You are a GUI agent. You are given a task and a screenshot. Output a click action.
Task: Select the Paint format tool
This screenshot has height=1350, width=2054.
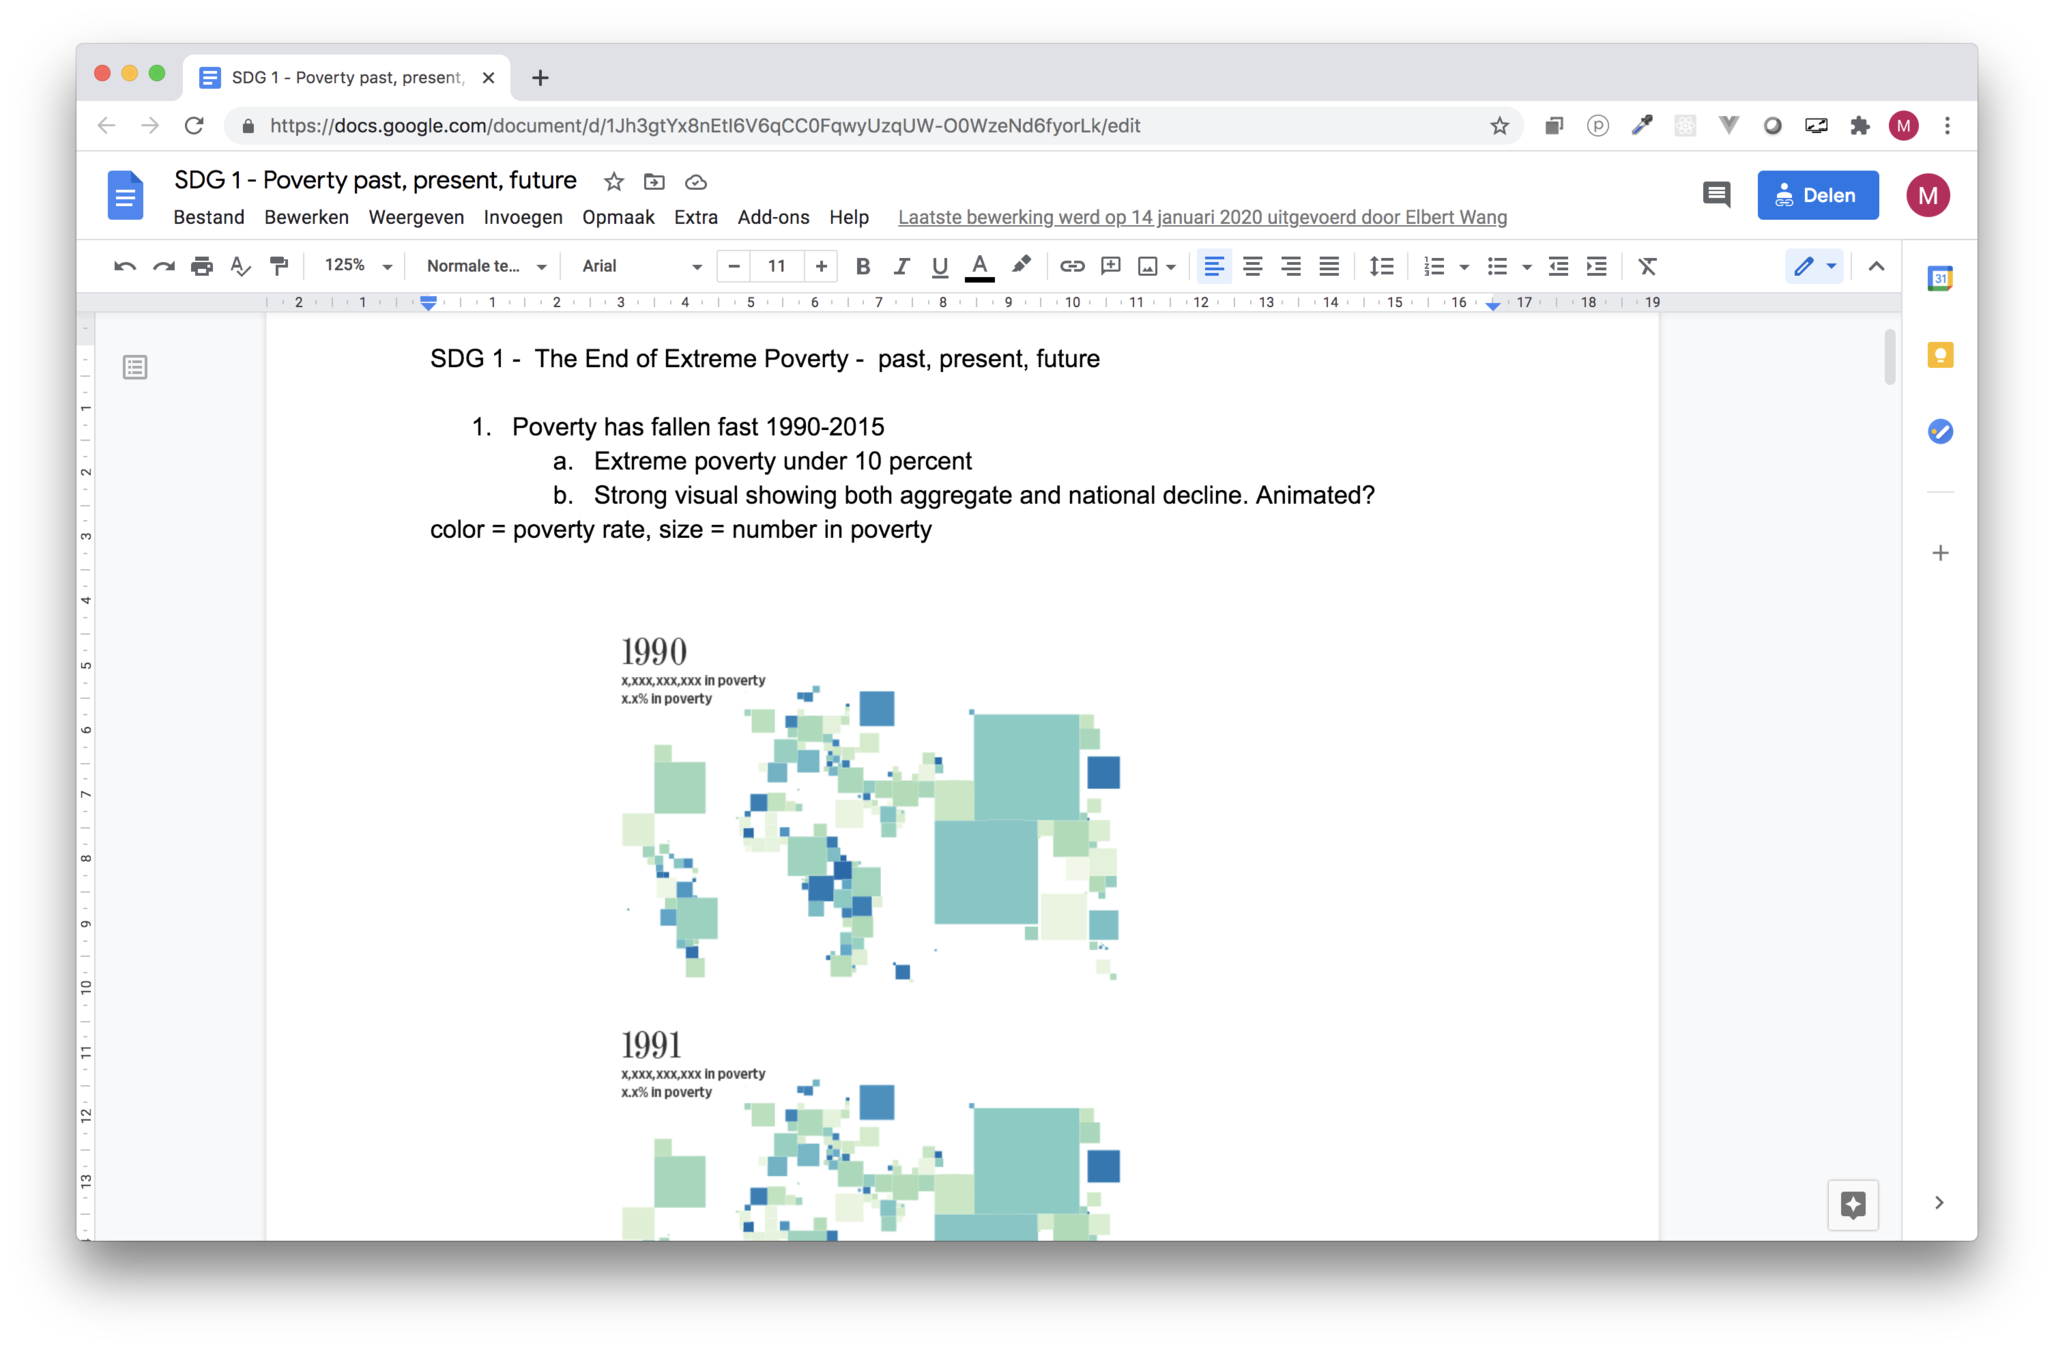[279, 266]
